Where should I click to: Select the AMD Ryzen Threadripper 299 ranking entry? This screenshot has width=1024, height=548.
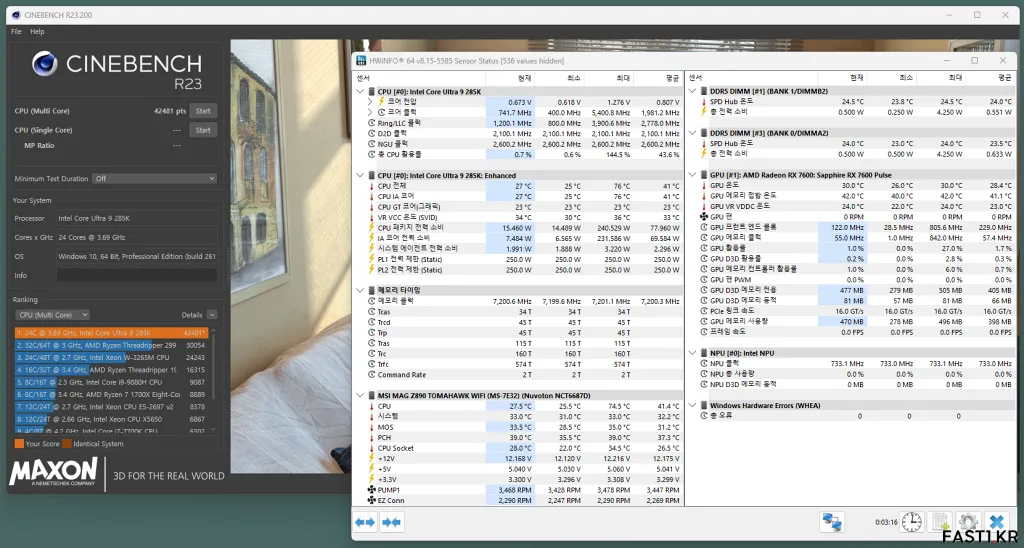[x=111, y=345]
